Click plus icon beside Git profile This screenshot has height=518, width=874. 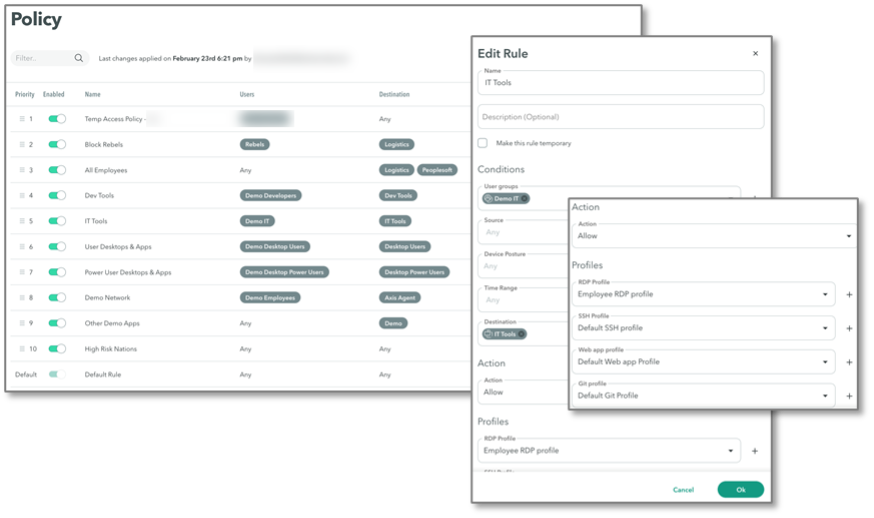tap(849, 396)
